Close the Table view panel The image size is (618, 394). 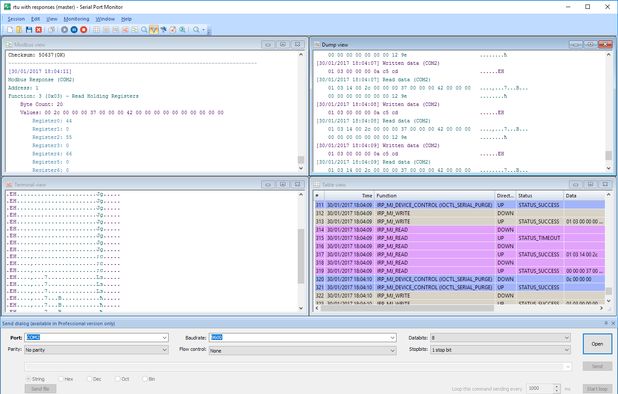[x=605, y=184]
